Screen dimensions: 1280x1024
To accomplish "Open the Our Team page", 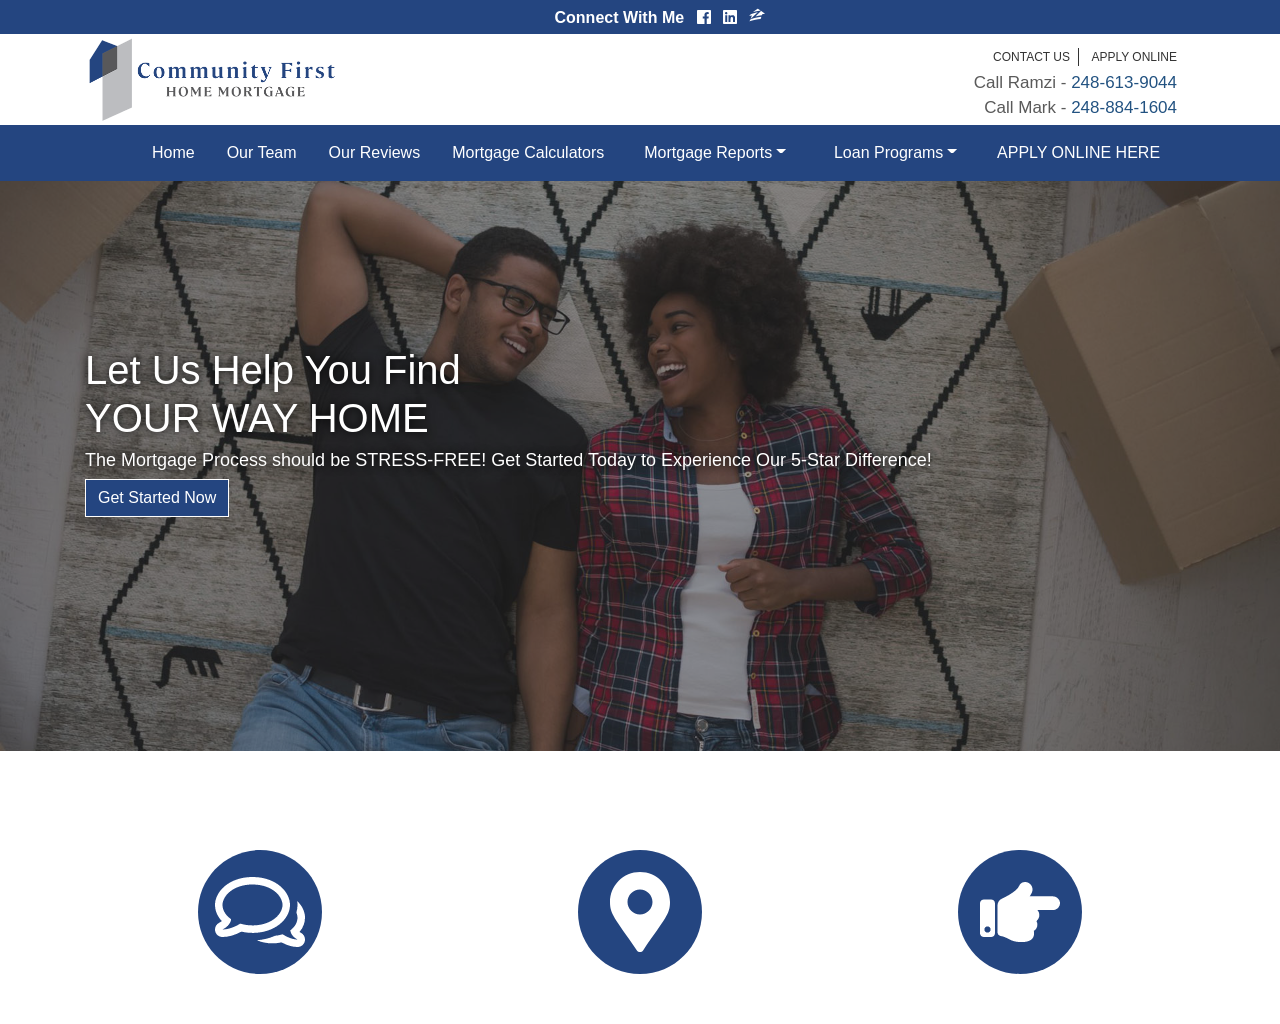I will click(261, 153).
